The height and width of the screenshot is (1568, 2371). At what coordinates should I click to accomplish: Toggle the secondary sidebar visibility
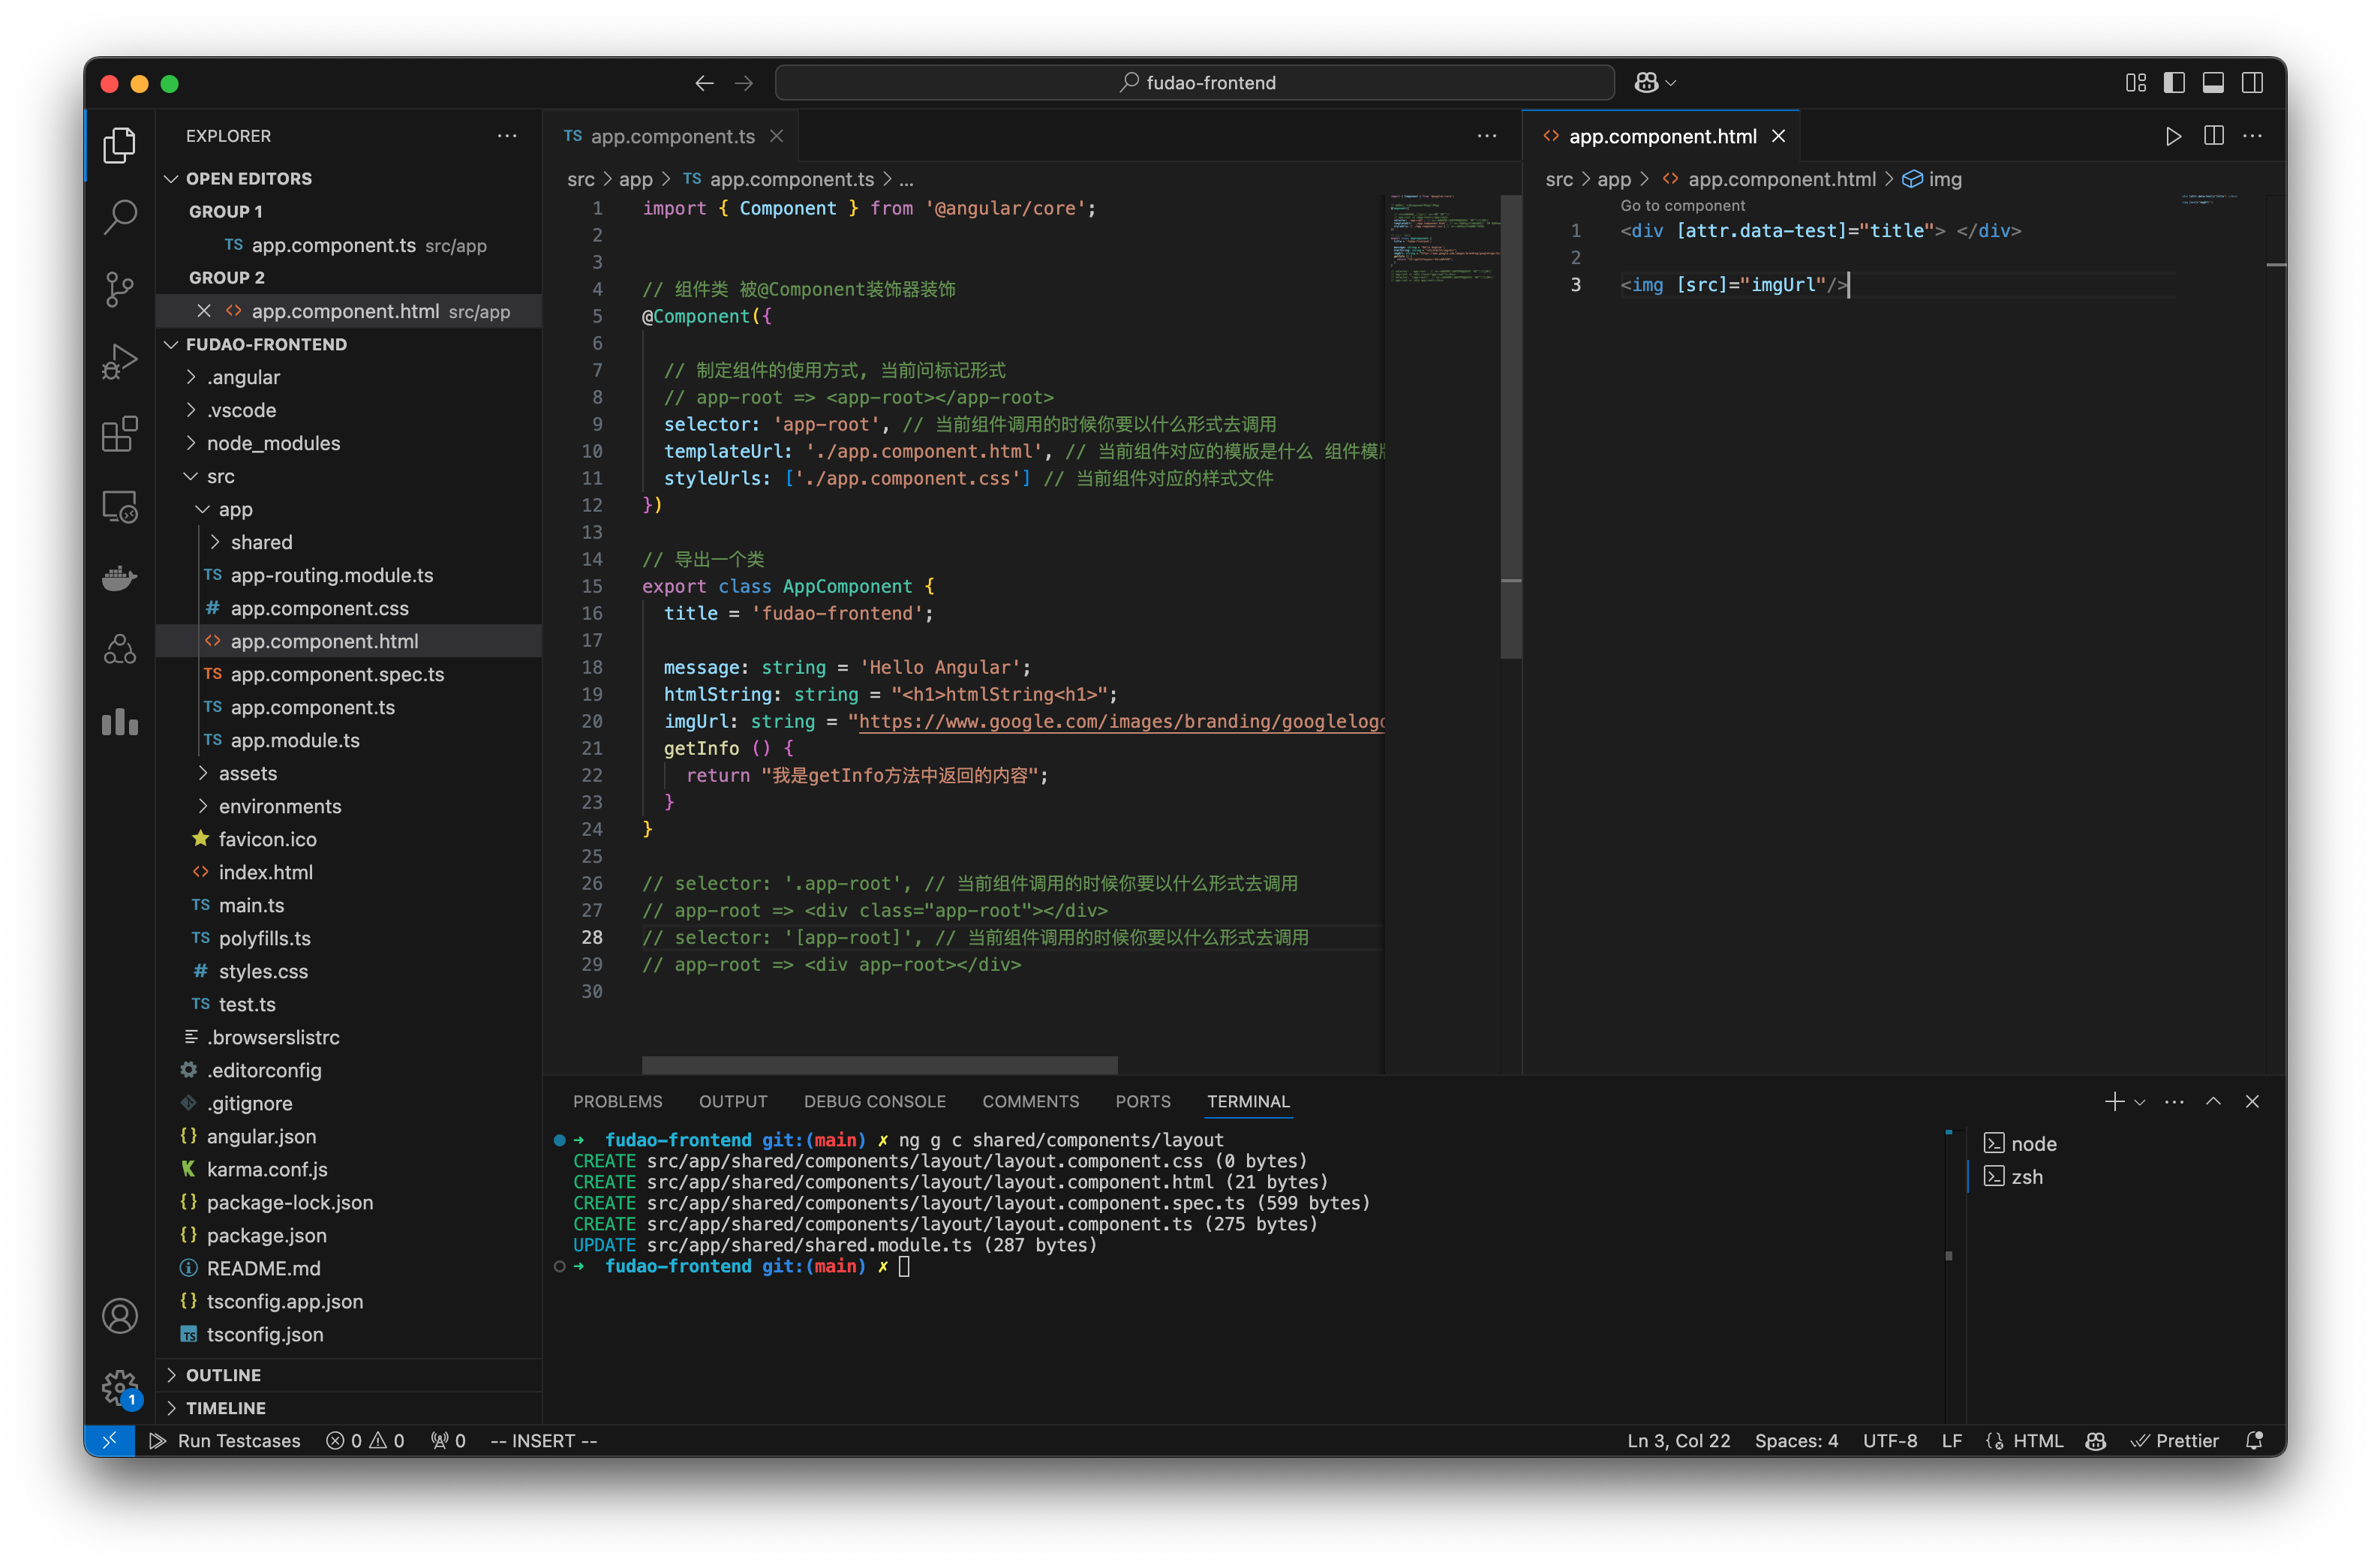2252,82
